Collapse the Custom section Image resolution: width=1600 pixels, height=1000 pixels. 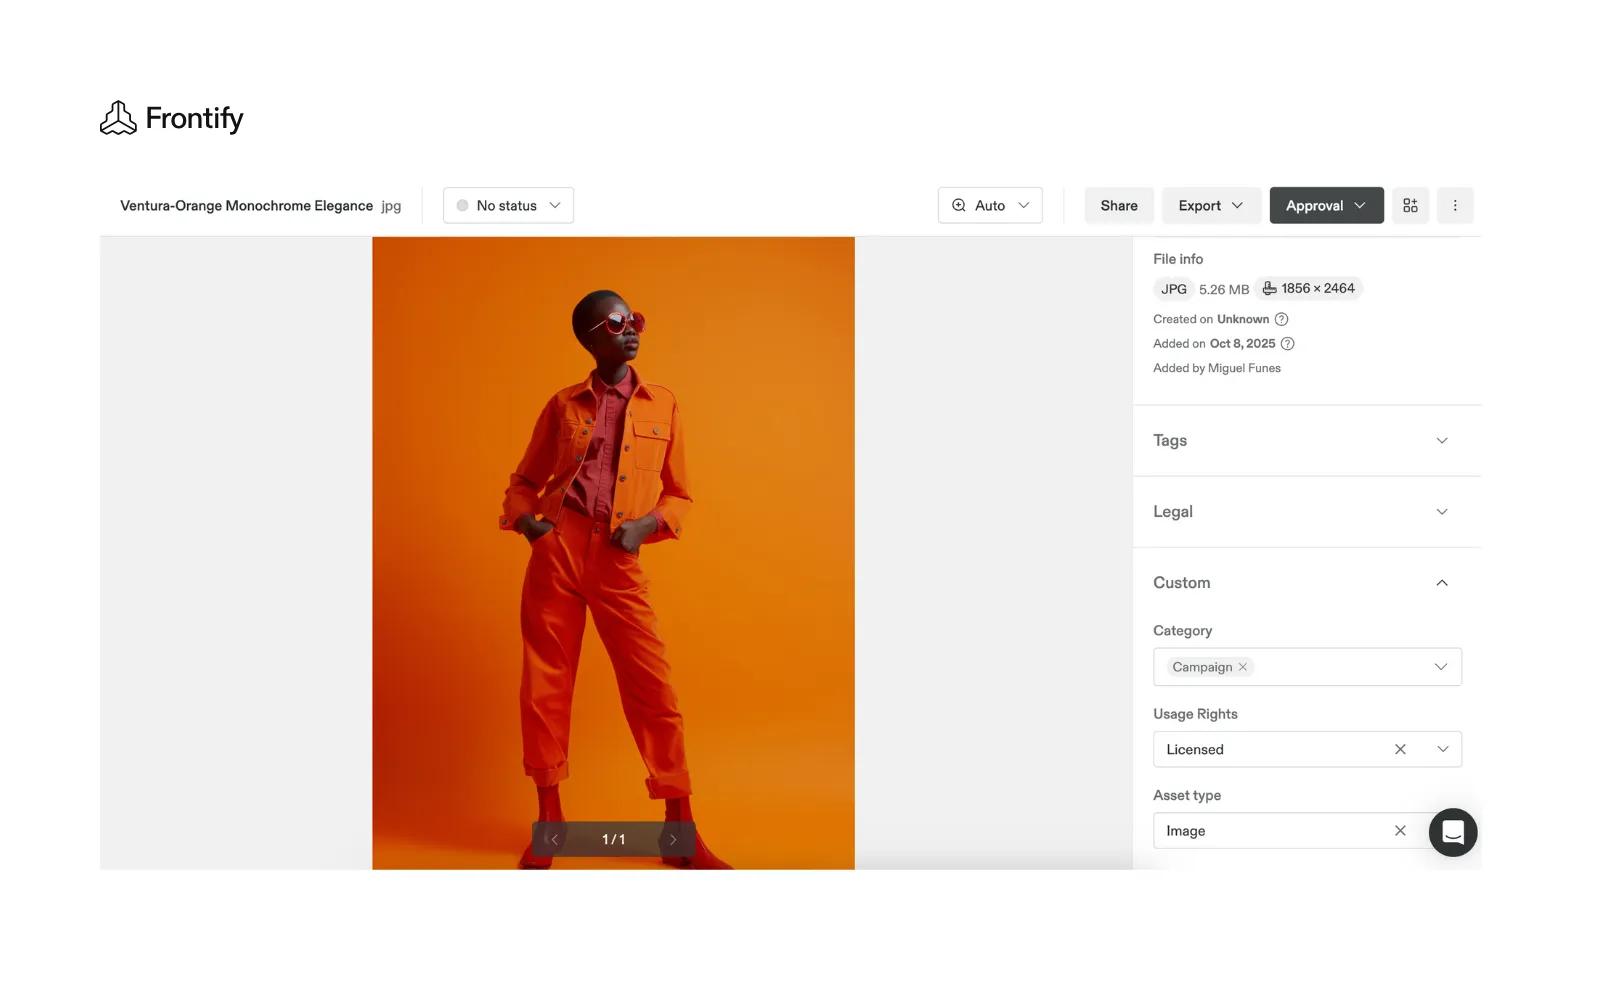tap(1441, 583)
